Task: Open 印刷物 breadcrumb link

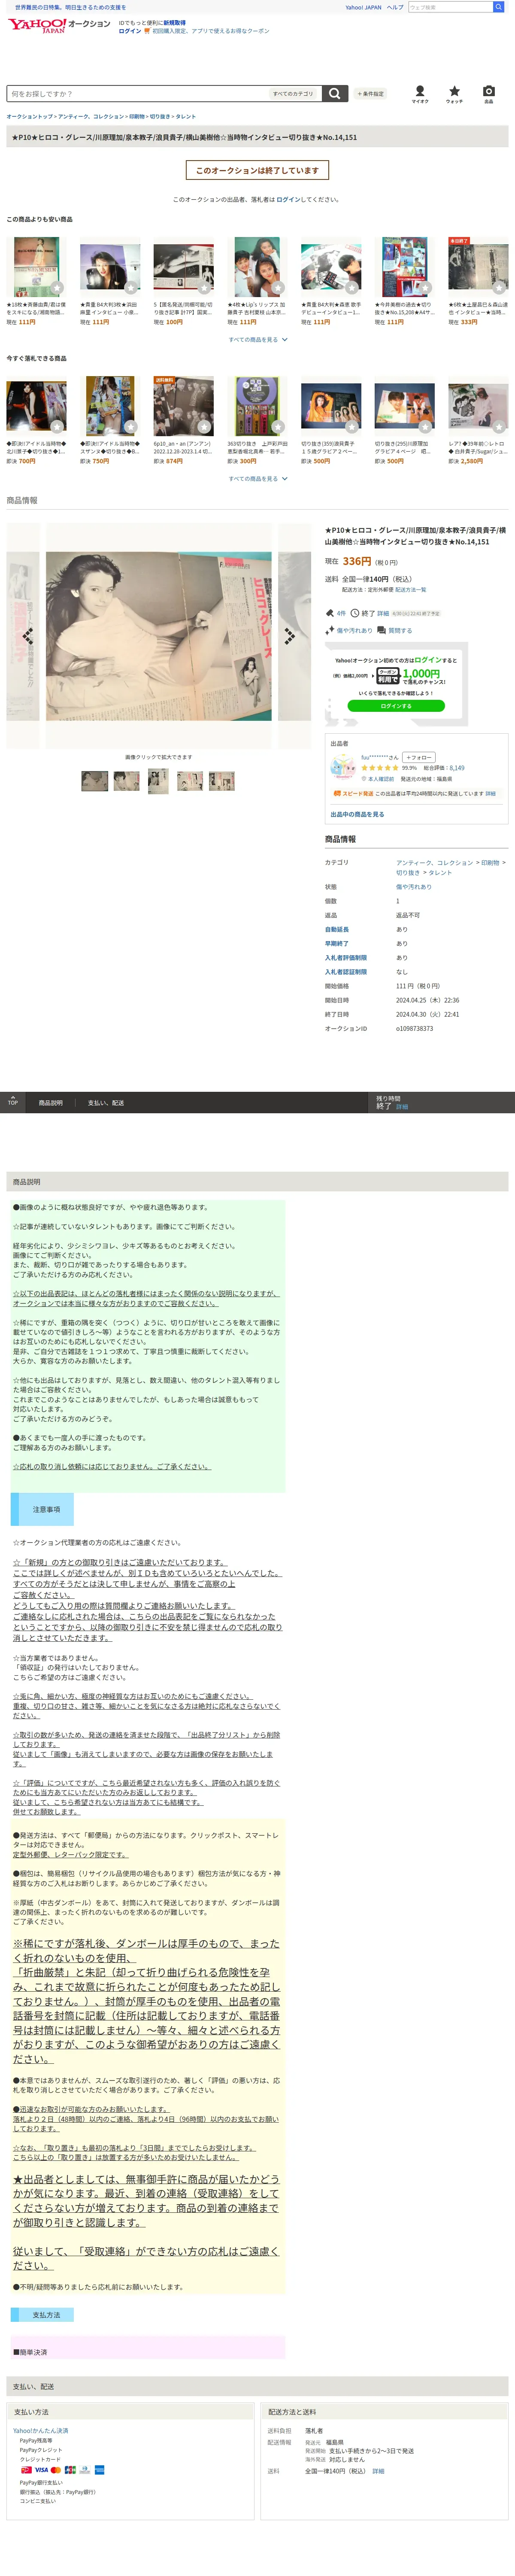Action: tap(137, 117)
